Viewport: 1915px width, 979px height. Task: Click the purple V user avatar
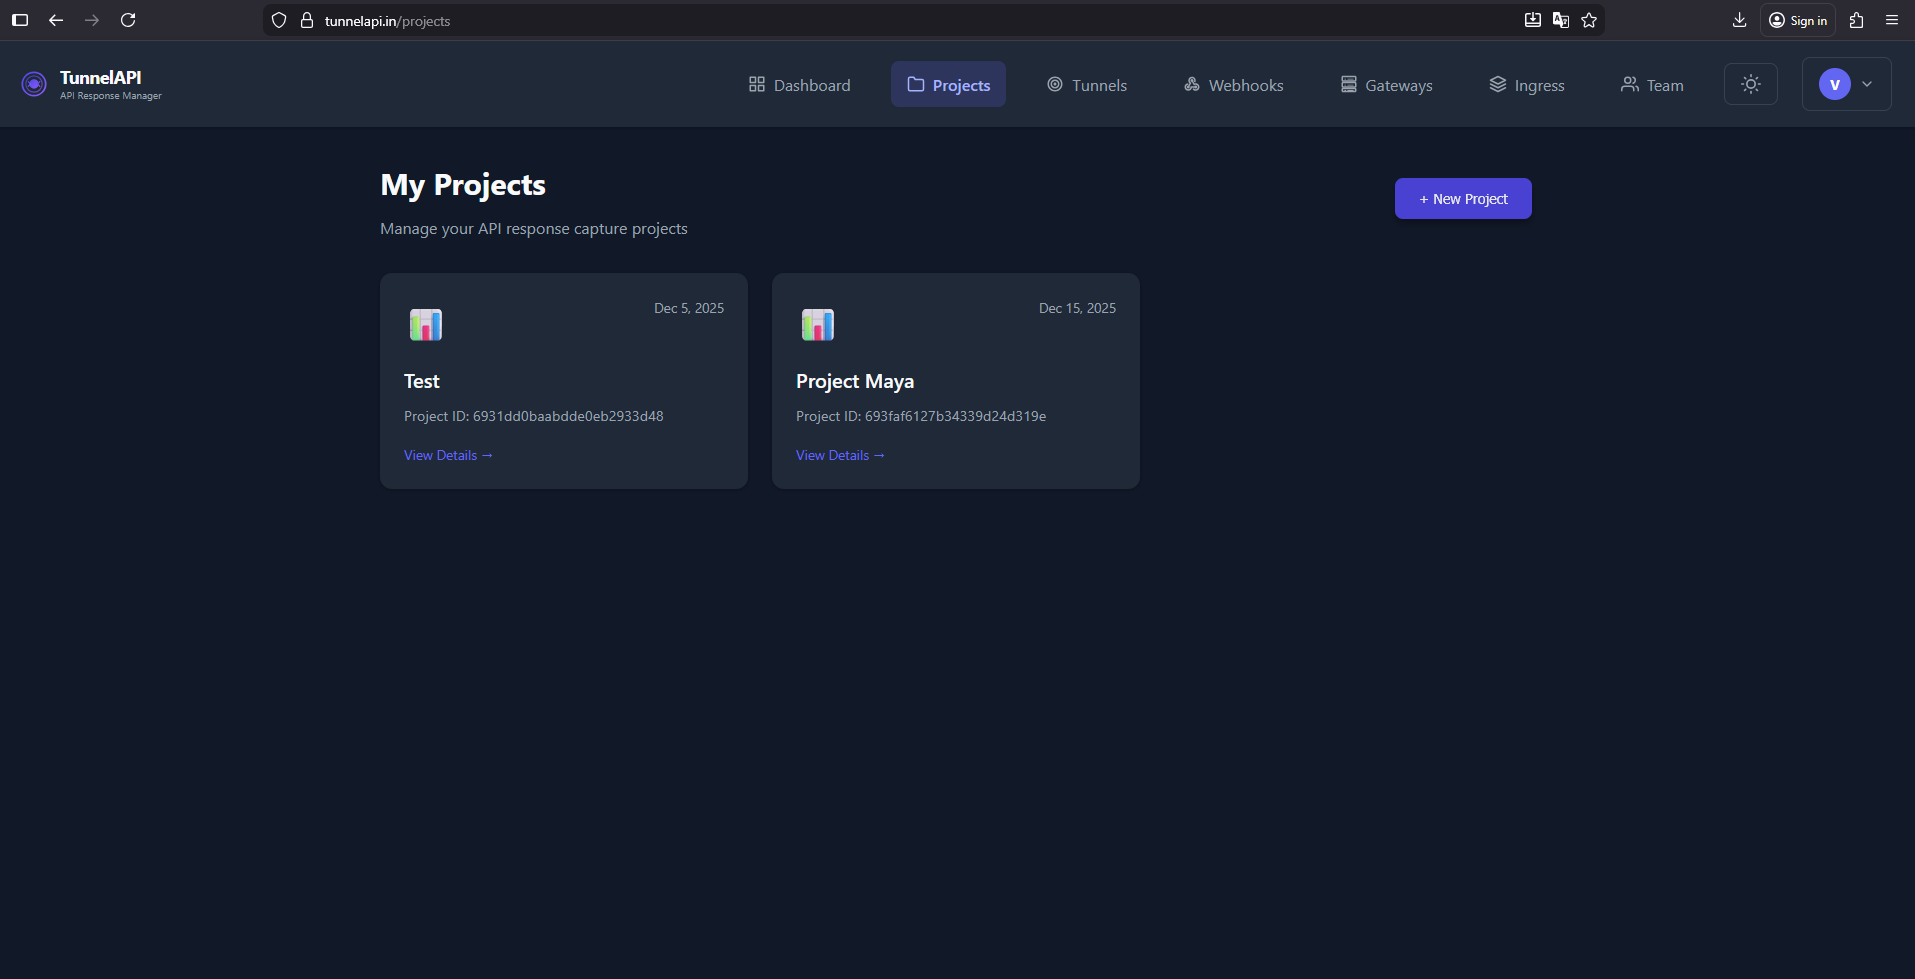click(x=1835, y=84)
